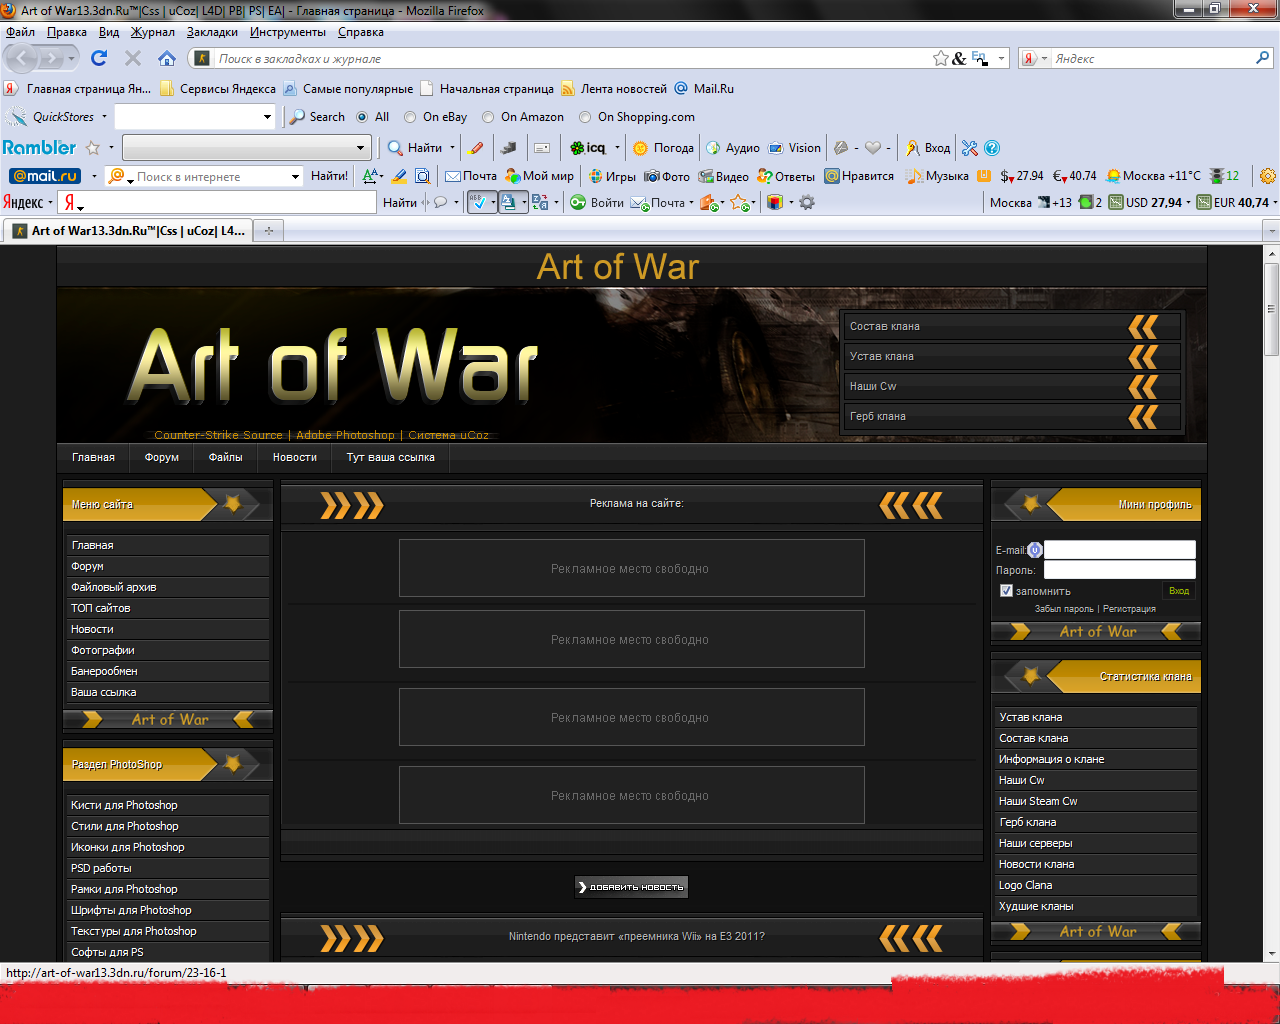Open the Правка menu
This screenshot has height=1024, width=1280.
[x=66, y=32]
